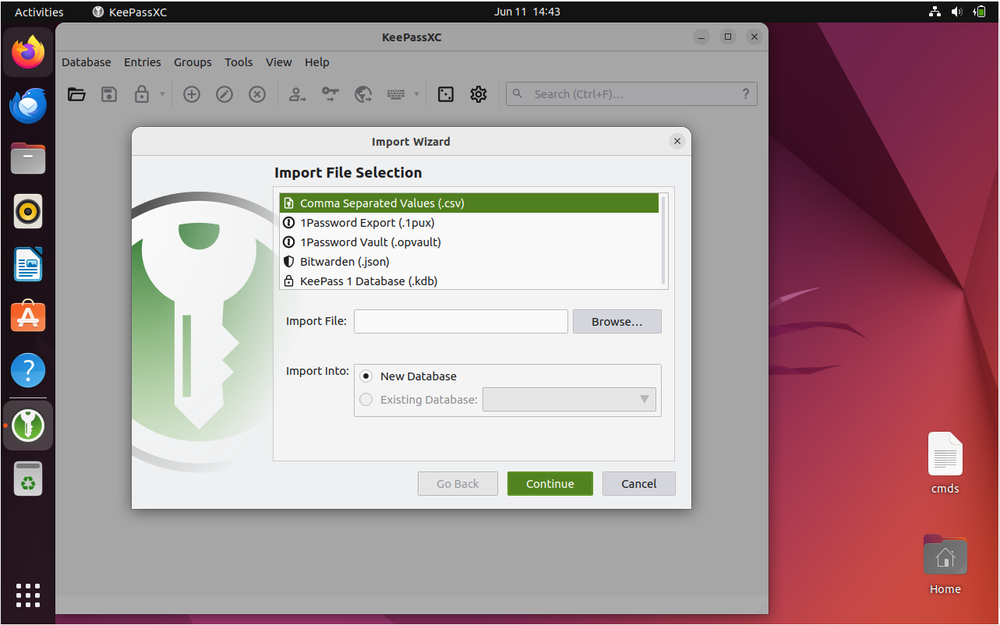Expand the lock databases dropdown arrow
1000x625 pixels.
[x=163, y=93]
